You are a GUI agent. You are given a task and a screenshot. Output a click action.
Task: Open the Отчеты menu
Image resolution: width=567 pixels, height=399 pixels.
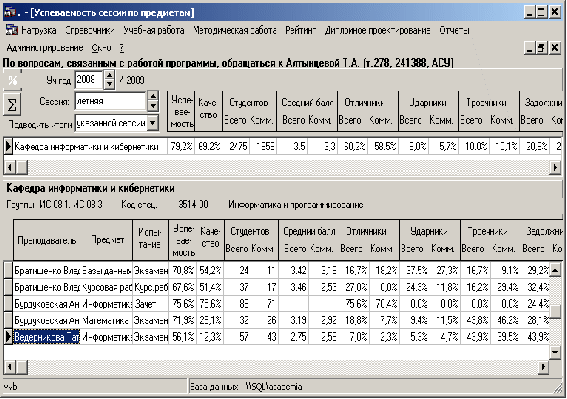pyautogui.click(x=454, y=31)
